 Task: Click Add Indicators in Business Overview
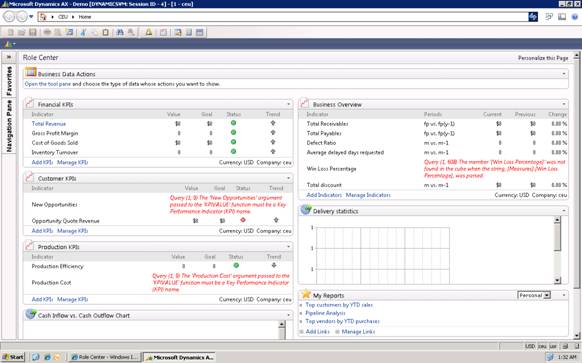[324, 195]
